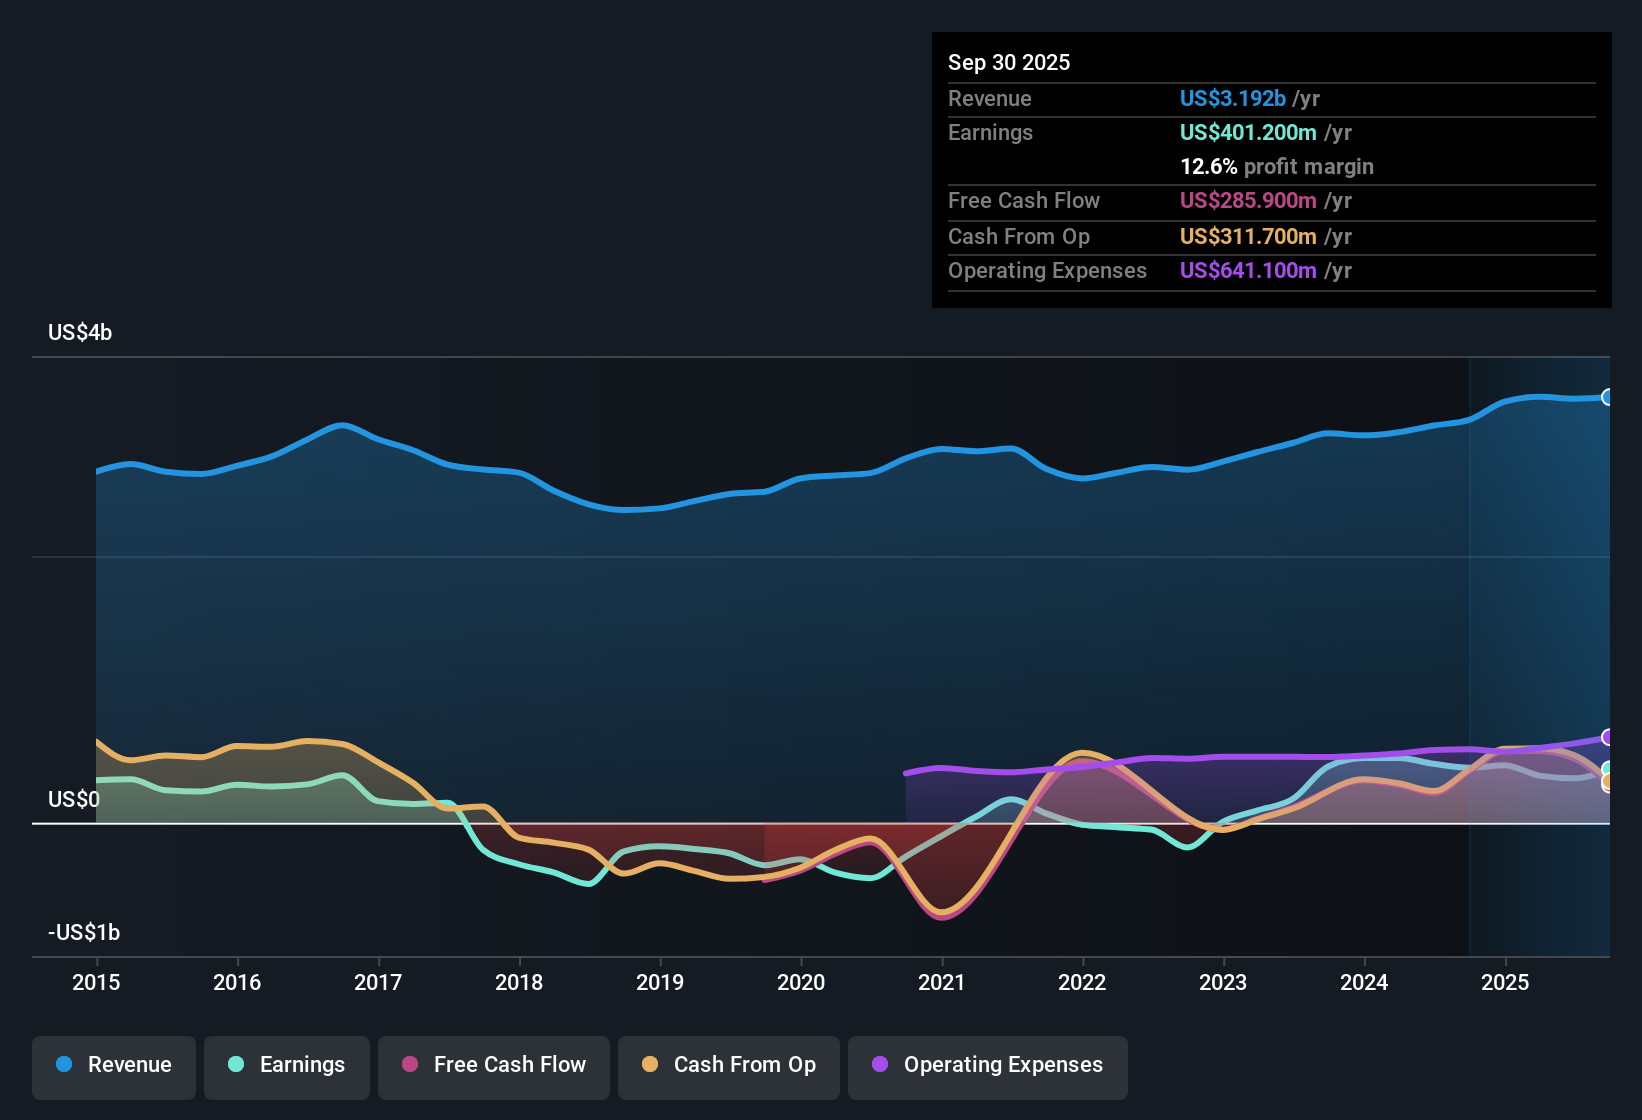Click the 2020 label on the x-axis
The height and width of the screenshot is (1120, 1642).
pos(801,982)
